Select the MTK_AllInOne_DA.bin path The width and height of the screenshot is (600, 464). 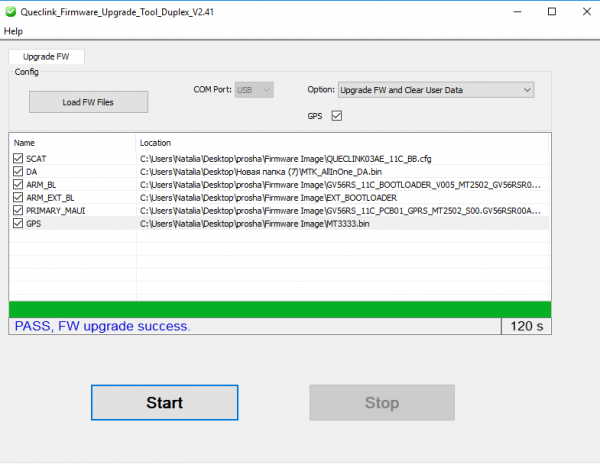(x=261, y=172)
